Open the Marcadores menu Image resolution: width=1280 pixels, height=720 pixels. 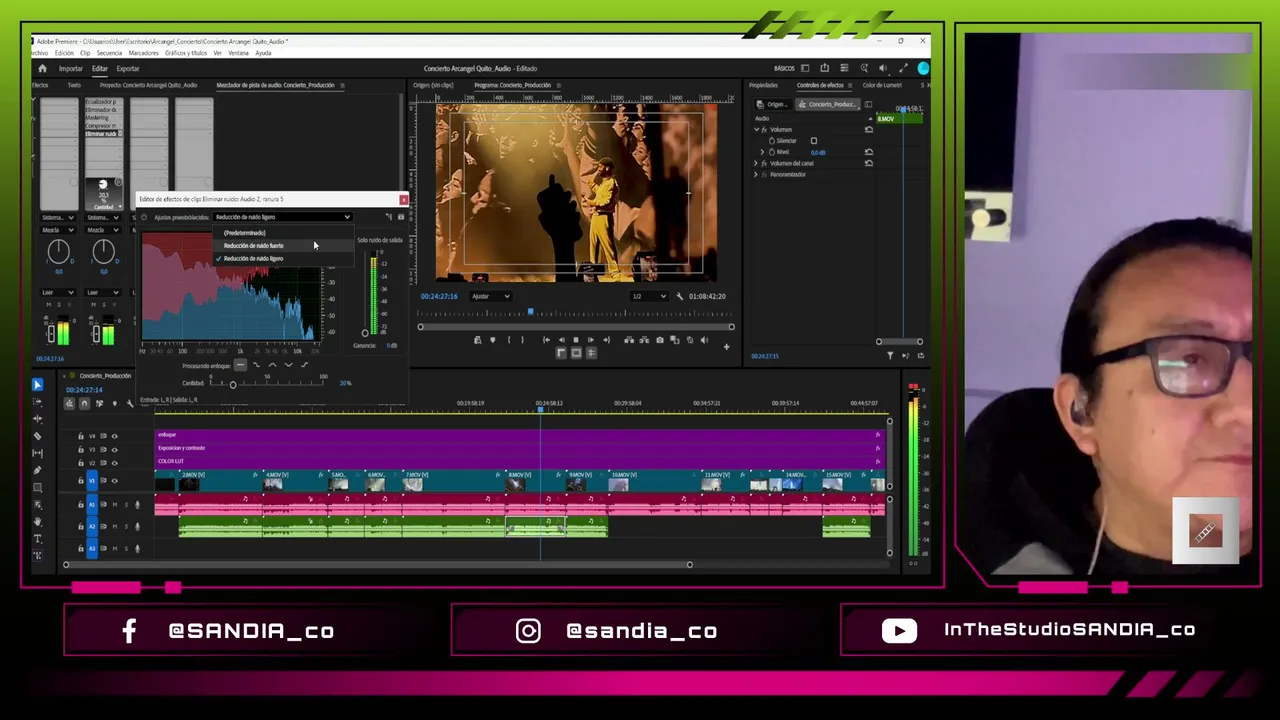(x=144, y=53)
